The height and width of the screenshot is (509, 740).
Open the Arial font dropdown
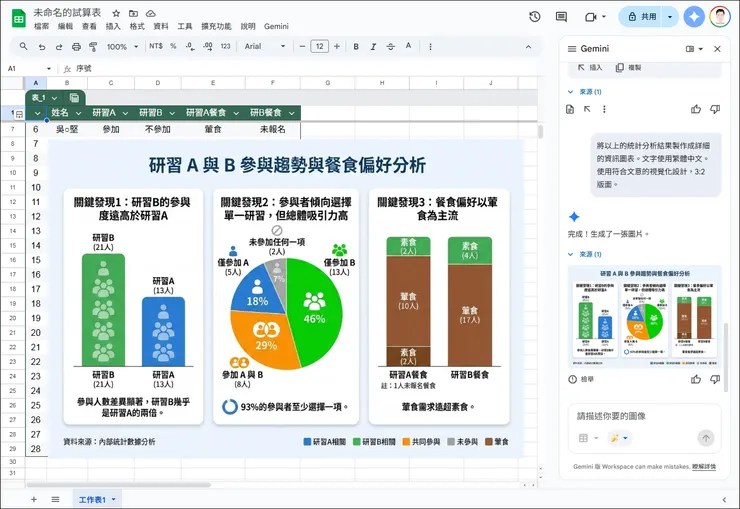(265, 46)
